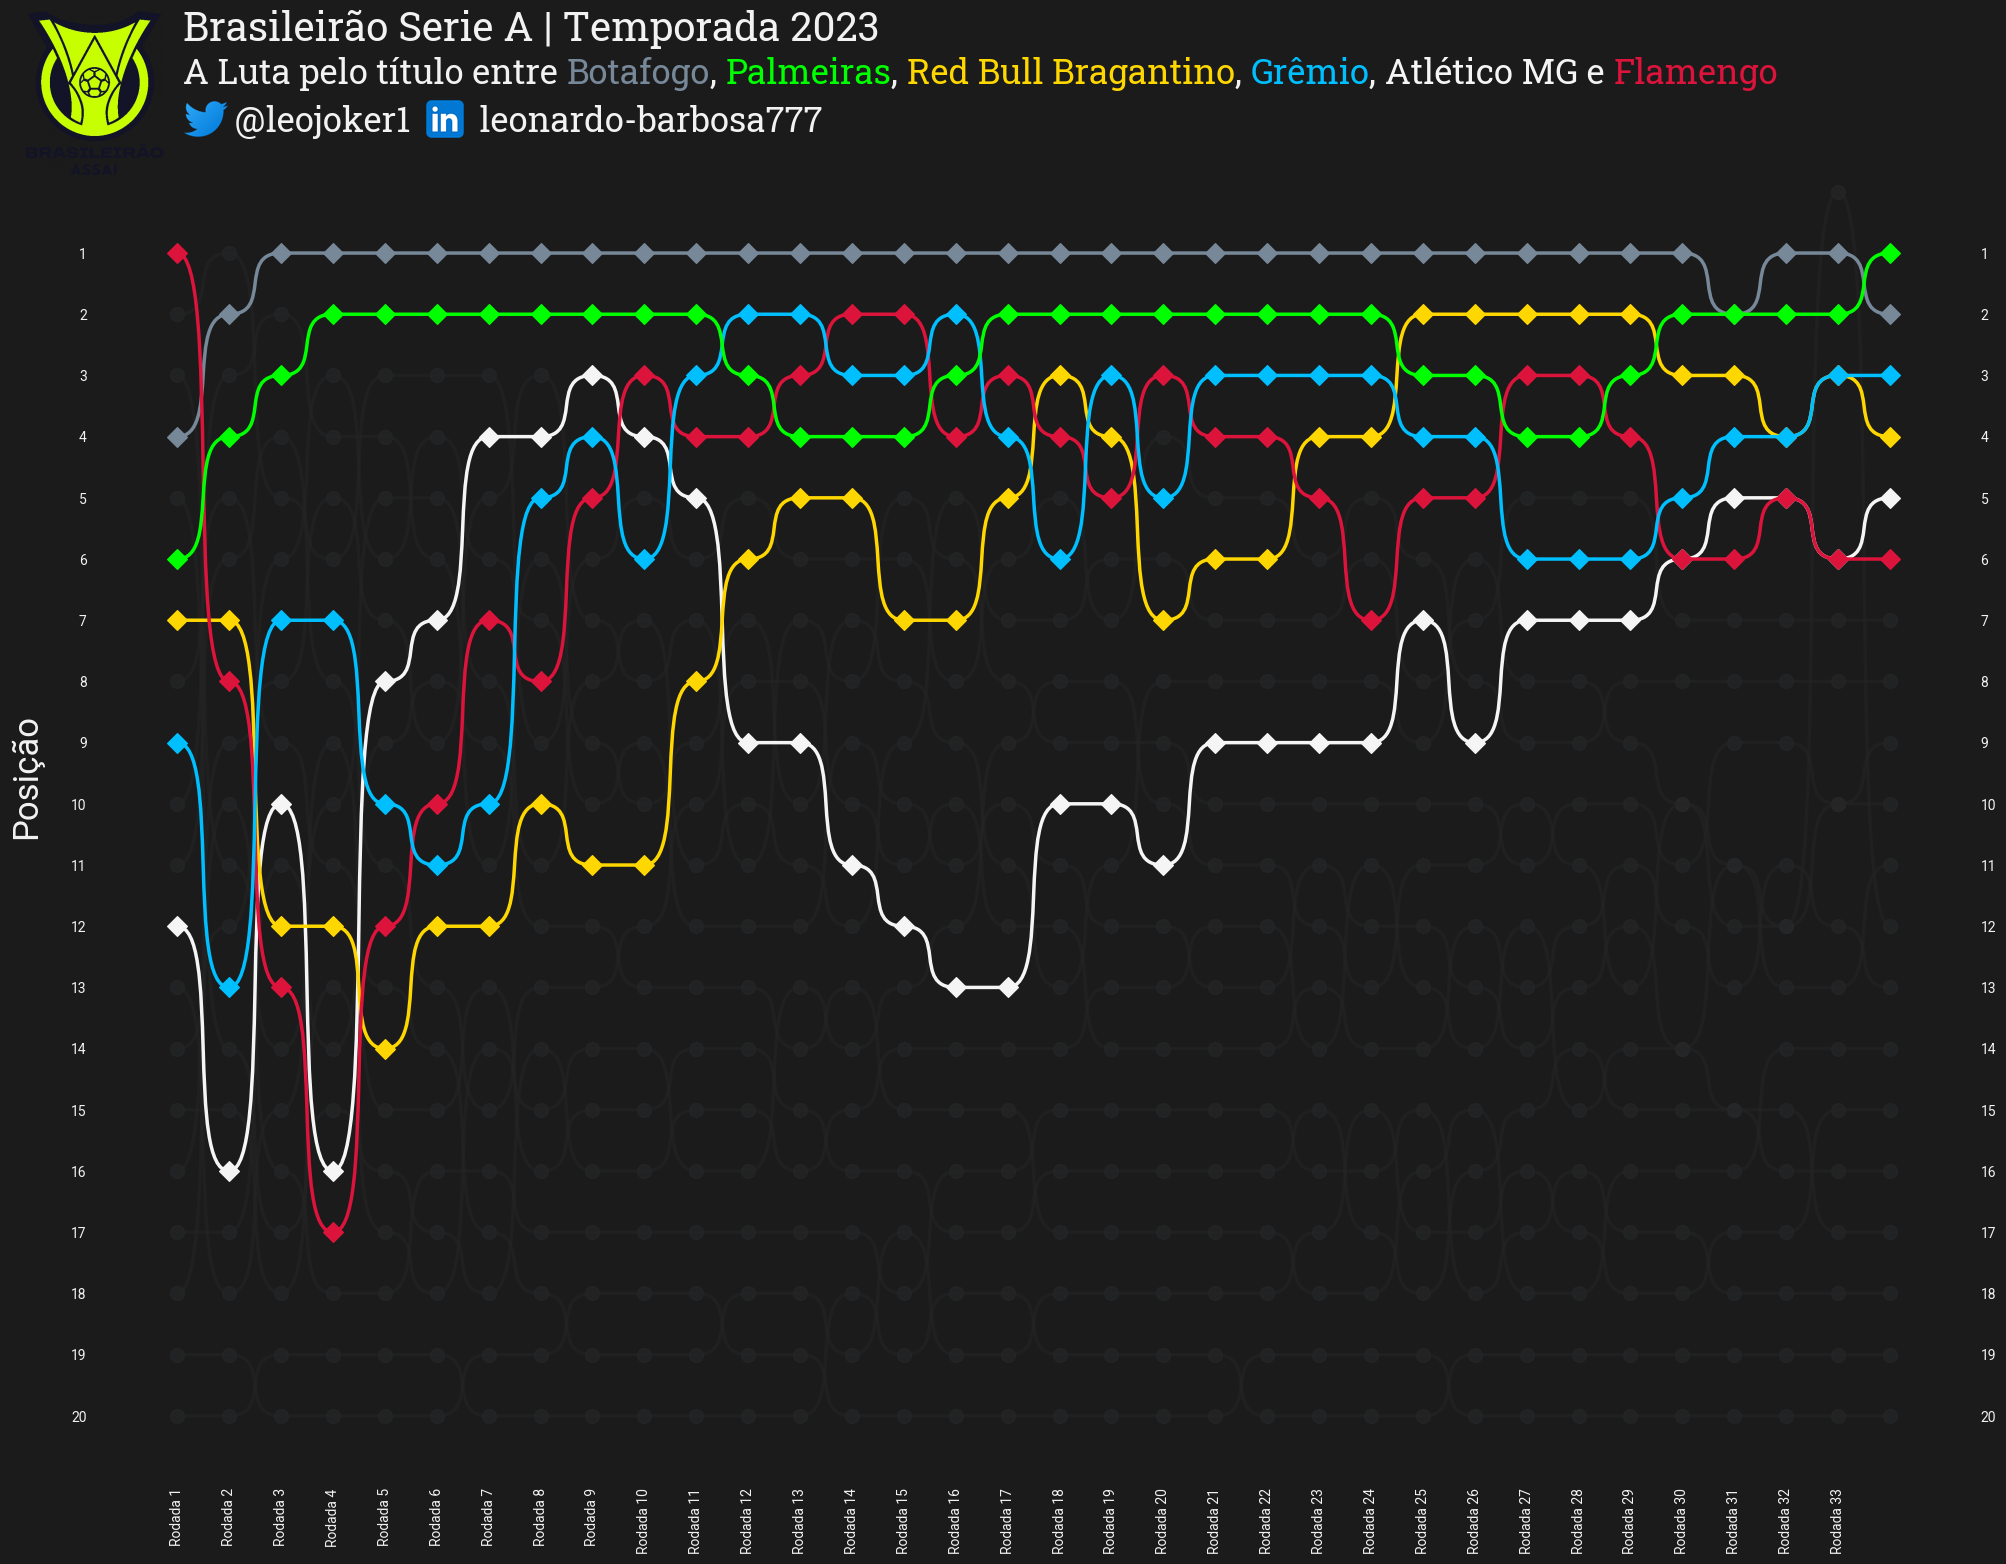Click the 'Rodada 17' x-axis label
The image size is (2006, 1564).
(1006, 1521)
